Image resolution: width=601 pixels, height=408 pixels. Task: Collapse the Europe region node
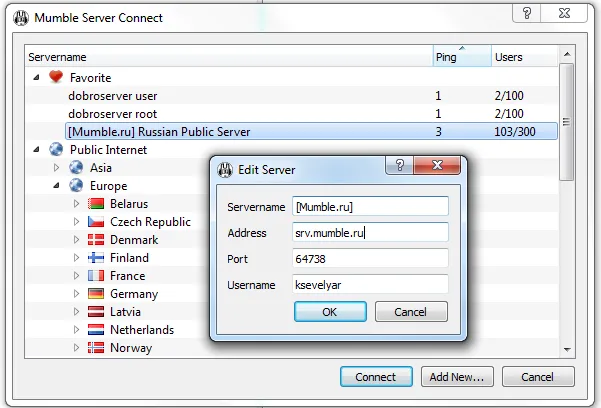[57, 186]
